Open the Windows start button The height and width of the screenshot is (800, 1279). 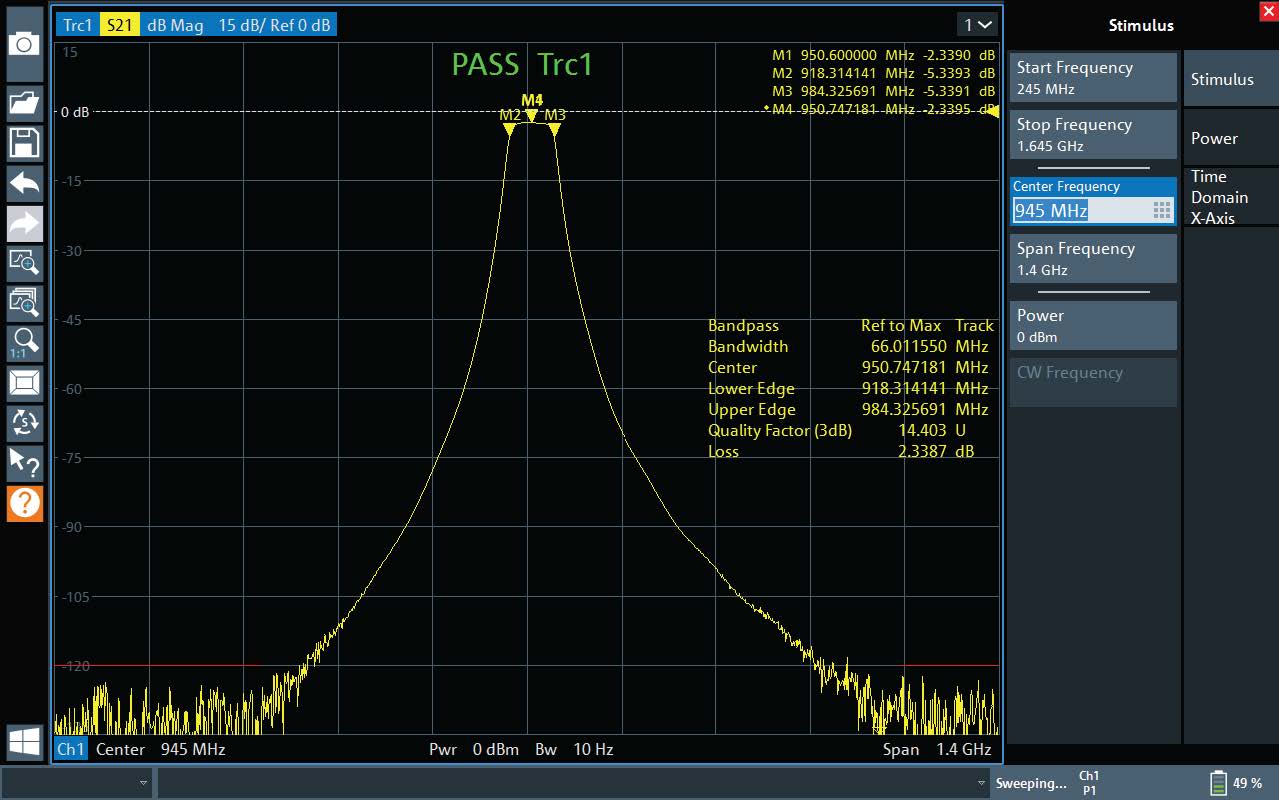[x=24, y=742]
